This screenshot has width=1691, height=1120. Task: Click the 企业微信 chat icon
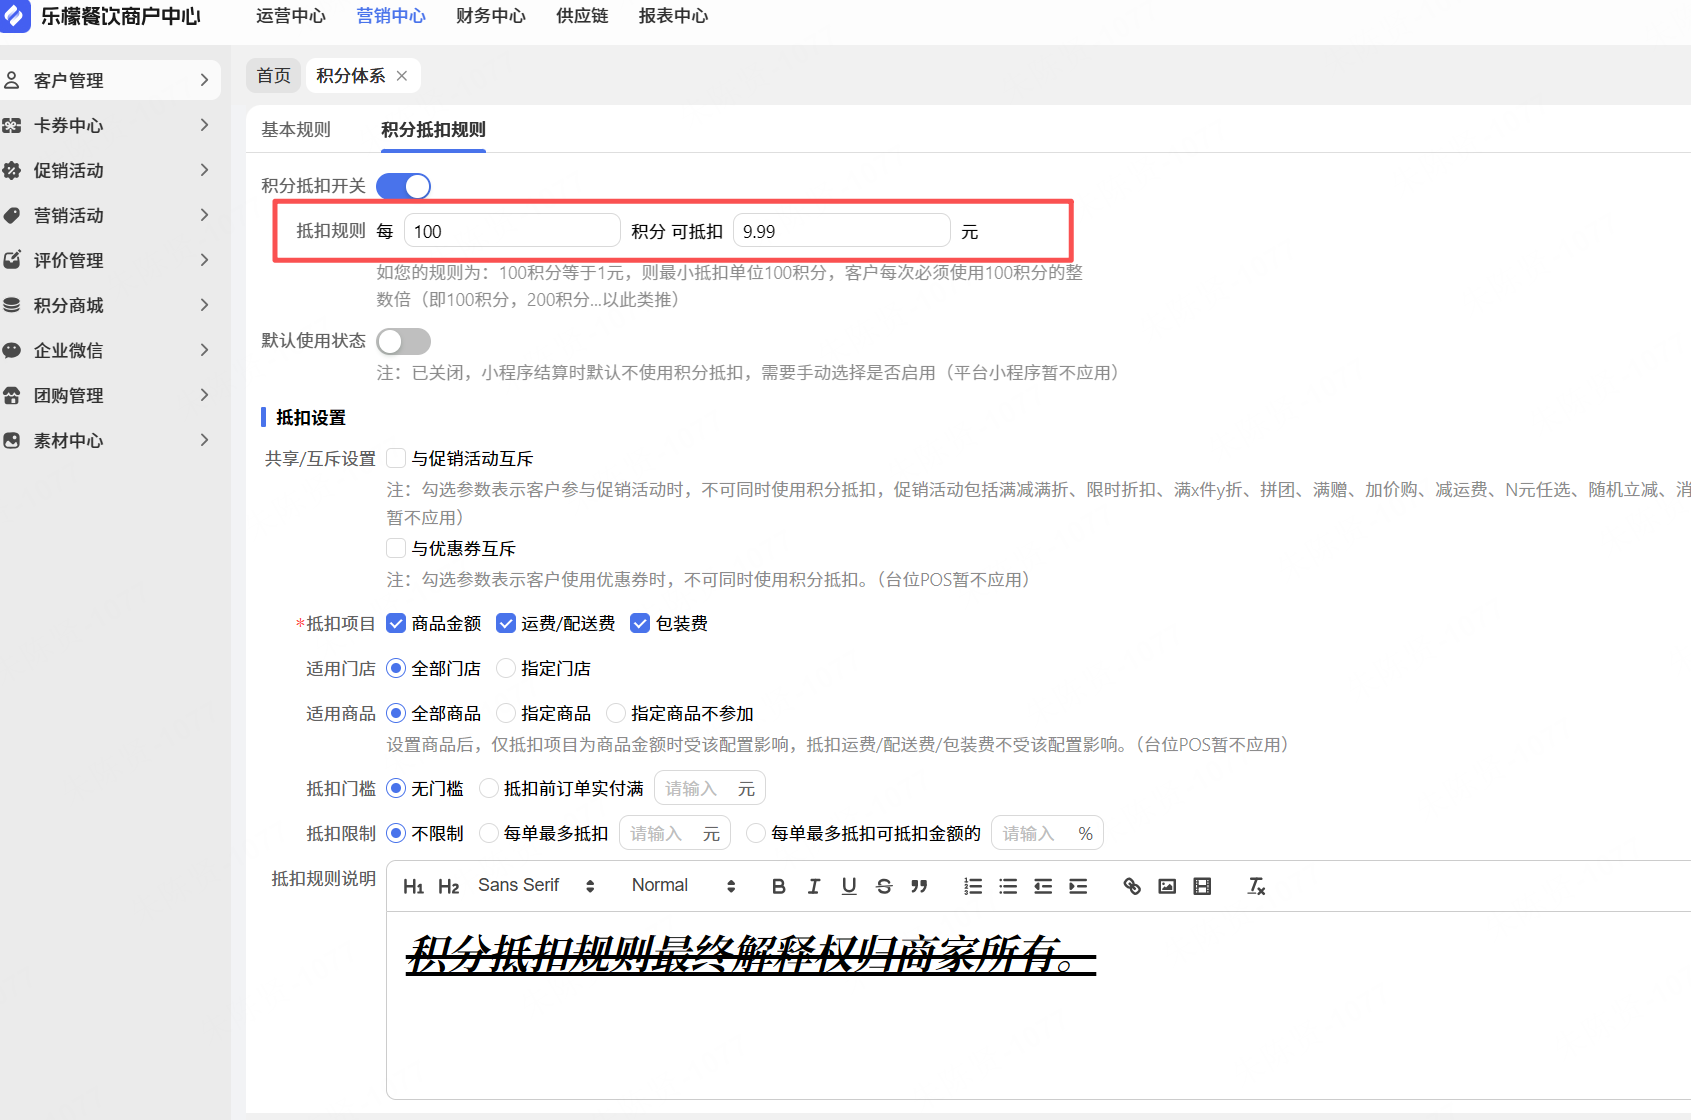click(12, 350)
